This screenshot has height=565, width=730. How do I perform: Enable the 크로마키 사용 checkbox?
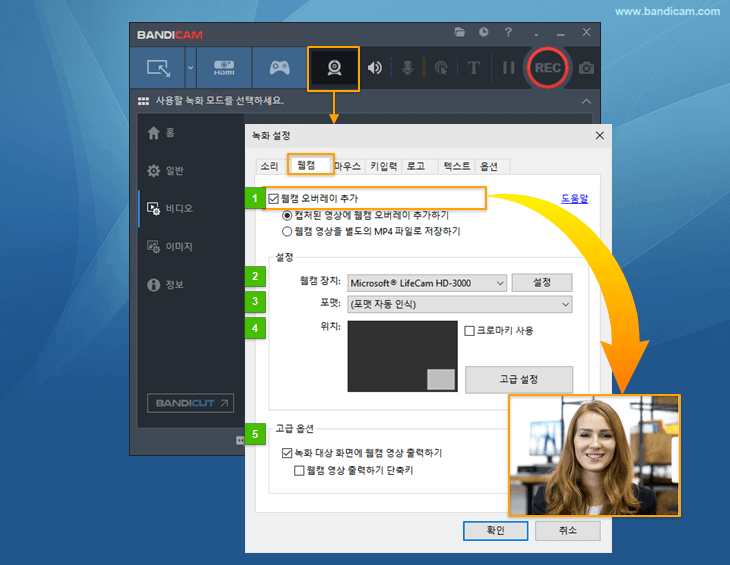tap(470, 330)
